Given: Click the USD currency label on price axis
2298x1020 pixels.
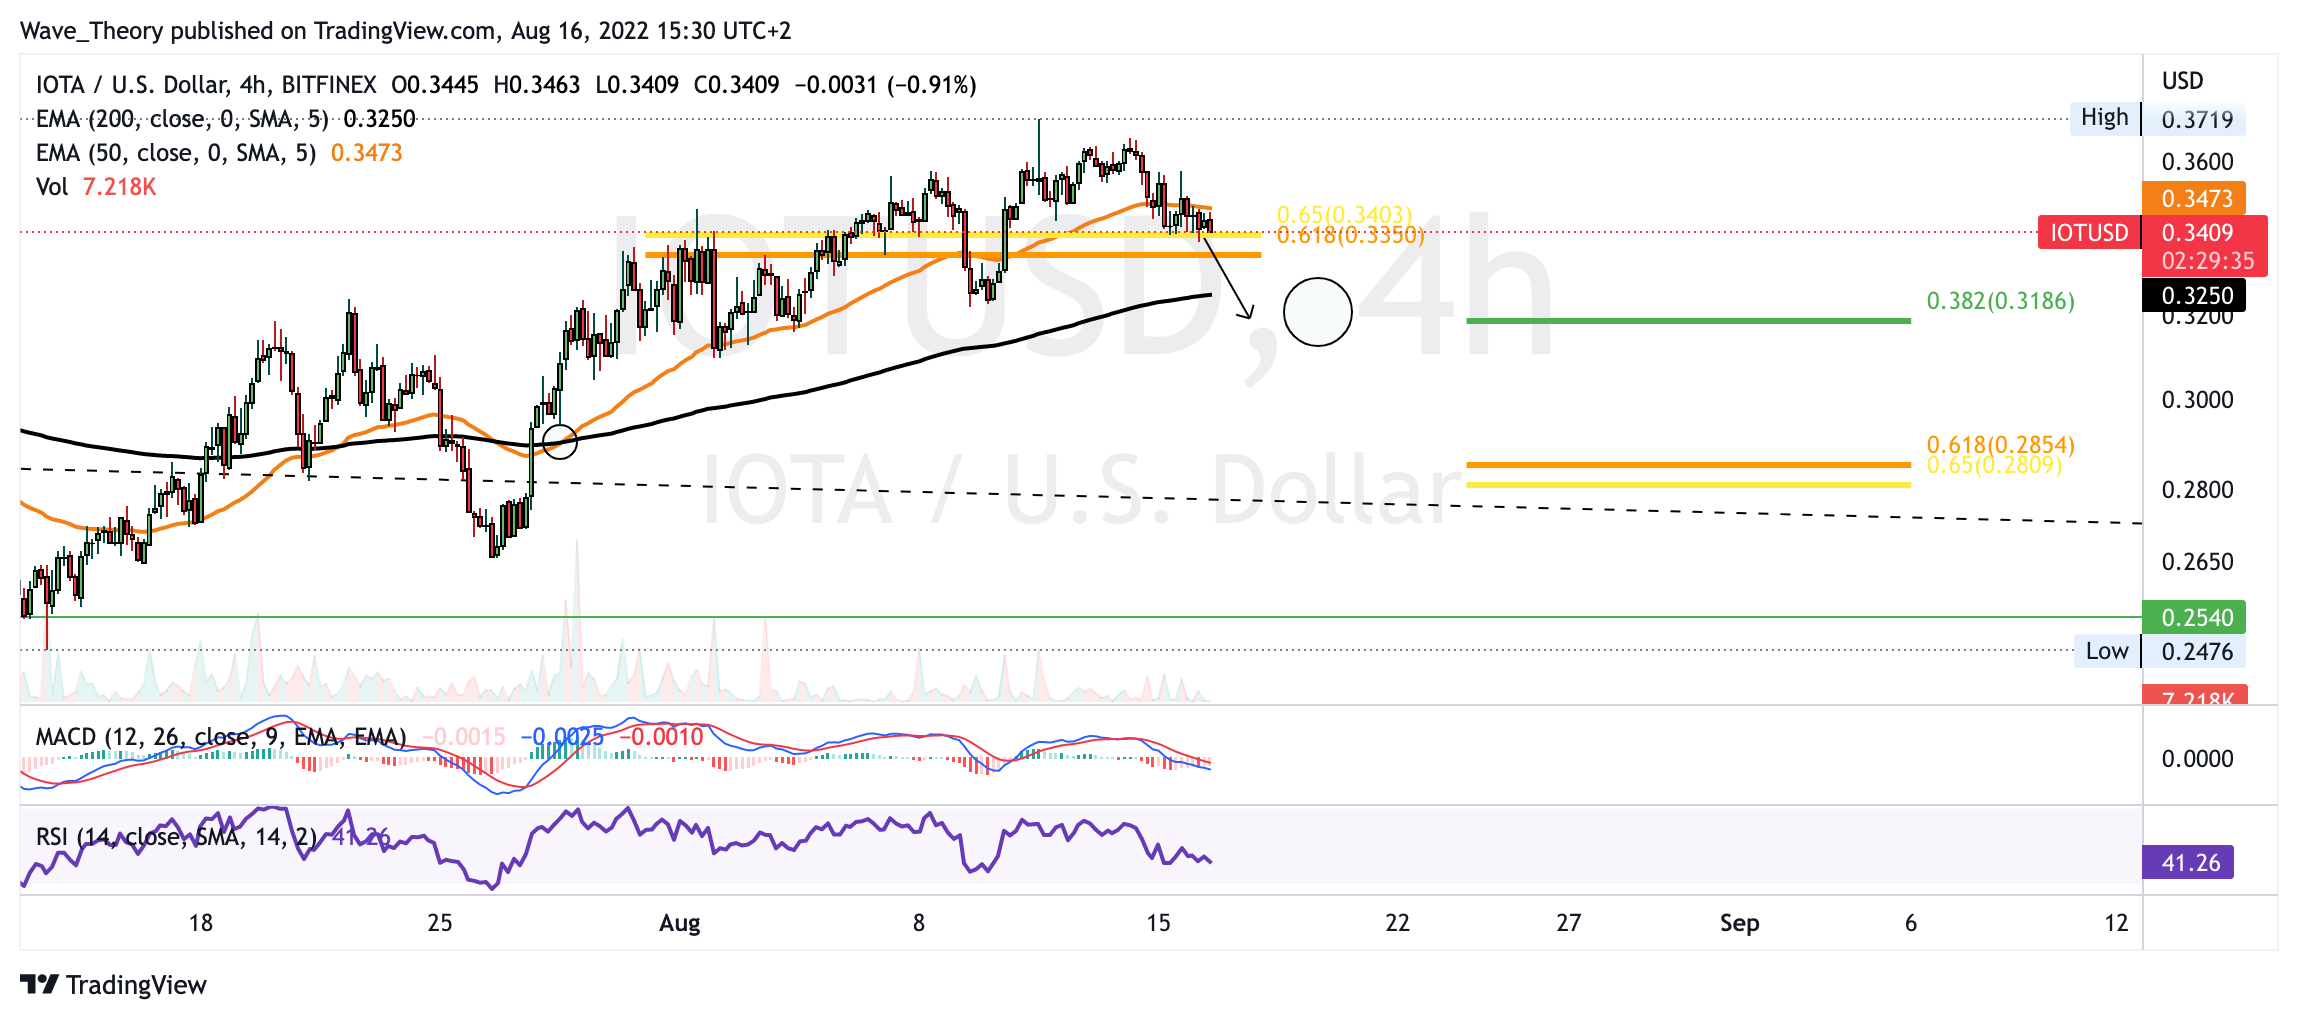Looking at the screenshot, I should point(2183,81).
